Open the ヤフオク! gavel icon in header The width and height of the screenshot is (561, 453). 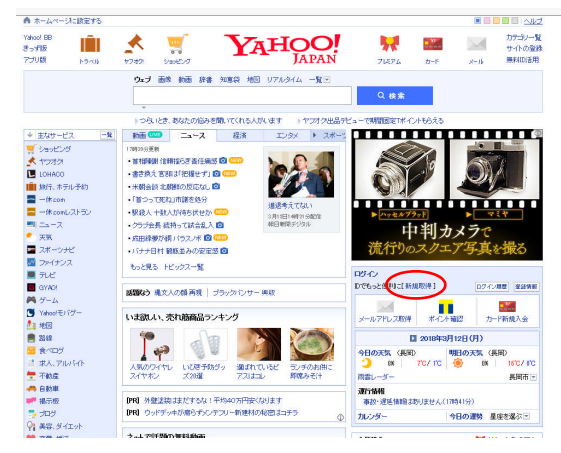(x=134, y=44)
